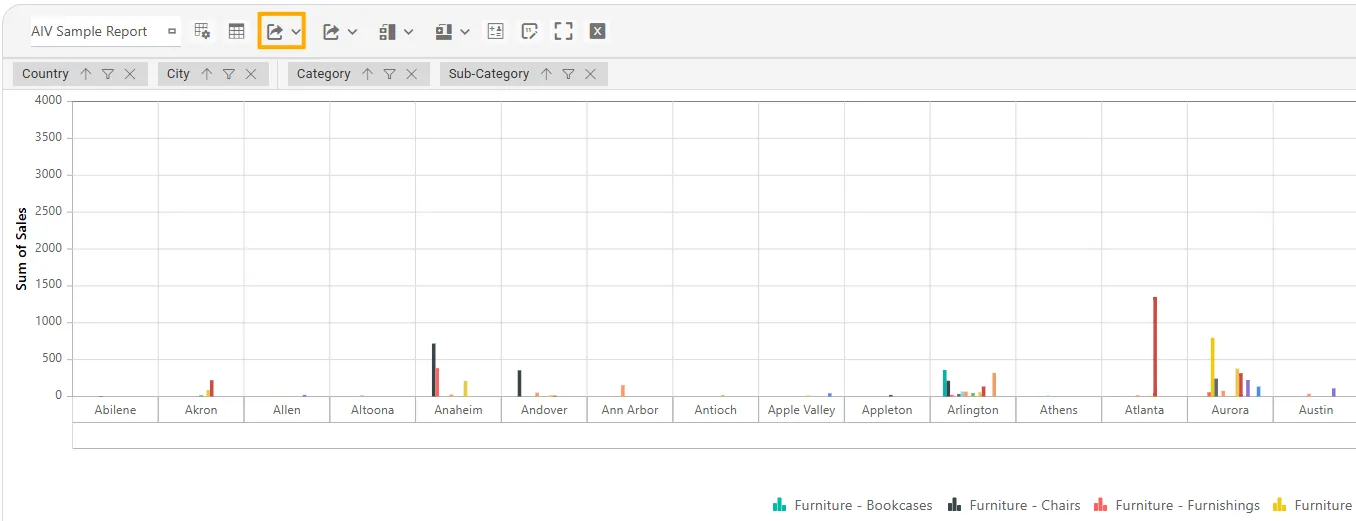This screenshot has width=1356, height=521.
Task: Click the Aurora axis label
Action: tap(1230, 410)
